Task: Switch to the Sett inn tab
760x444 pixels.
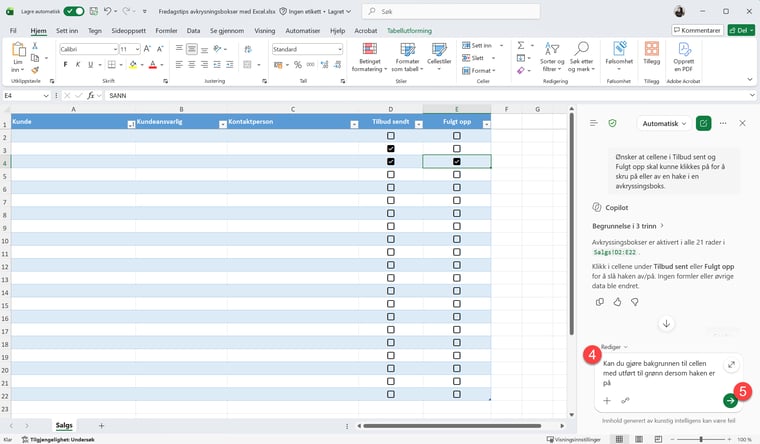Action: point(67,31)
